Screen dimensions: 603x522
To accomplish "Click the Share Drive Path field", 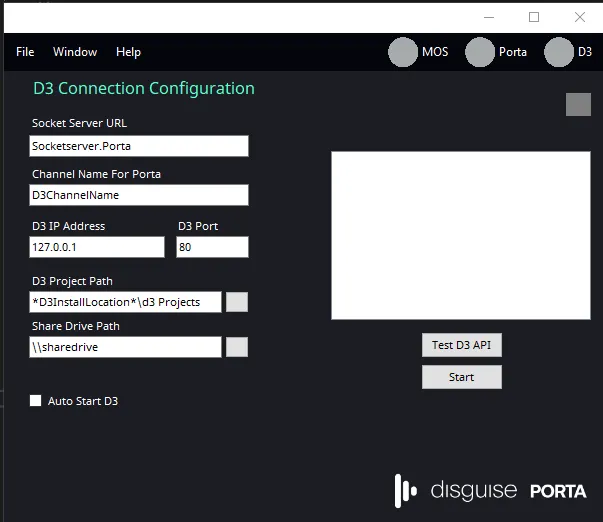I will coord(125,347).
